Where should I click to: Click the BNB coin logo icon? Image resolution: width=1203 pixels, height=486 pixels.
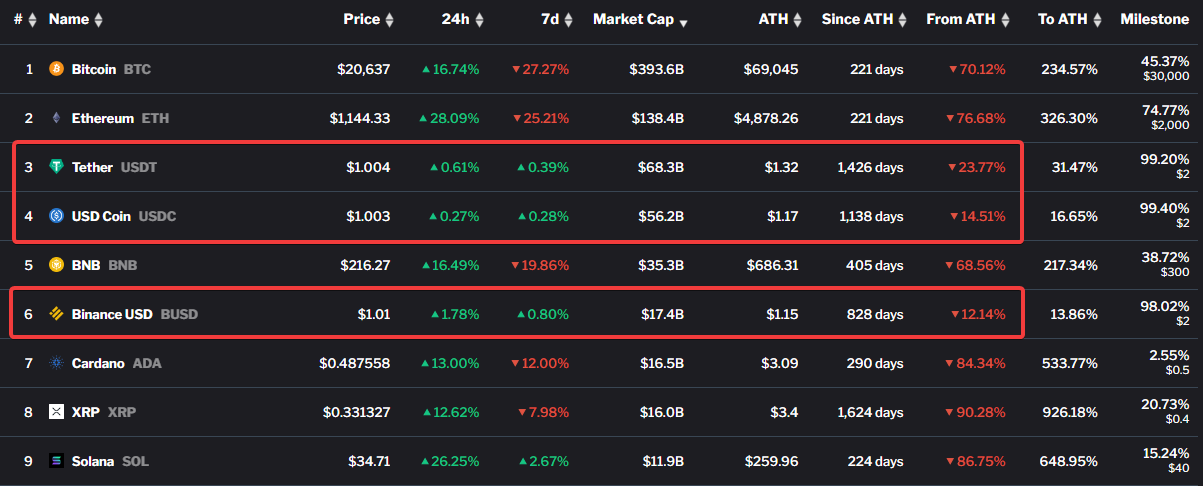coord(56,265)
